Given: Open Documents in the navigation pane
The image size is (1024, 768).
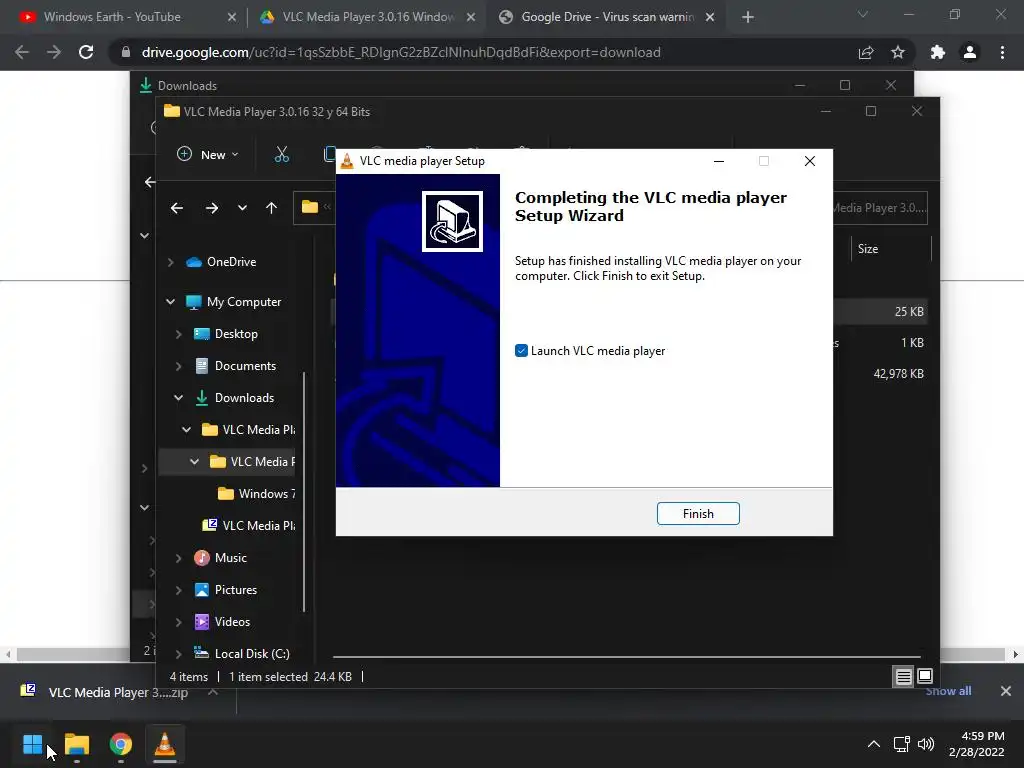Looking at the screenshot, I should pyautogui.click(x=245, y=366).
